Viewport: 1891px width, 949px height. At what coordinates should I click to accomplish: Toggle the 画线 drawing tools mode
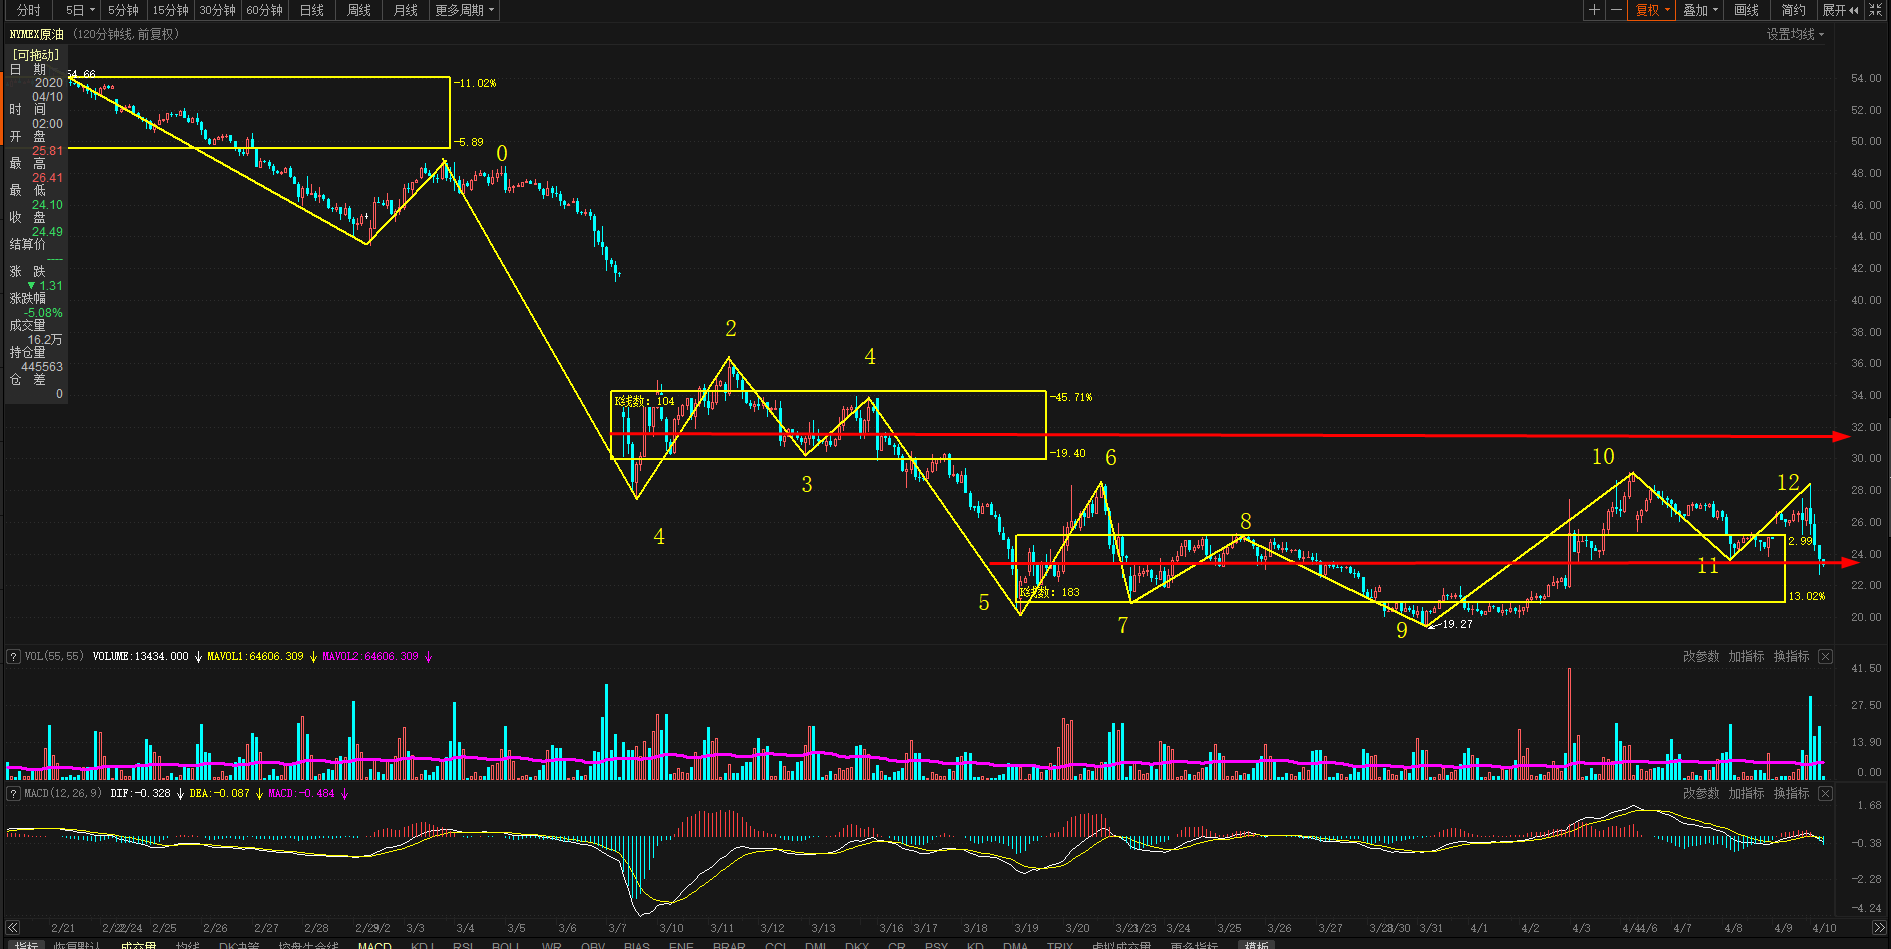1746,10
